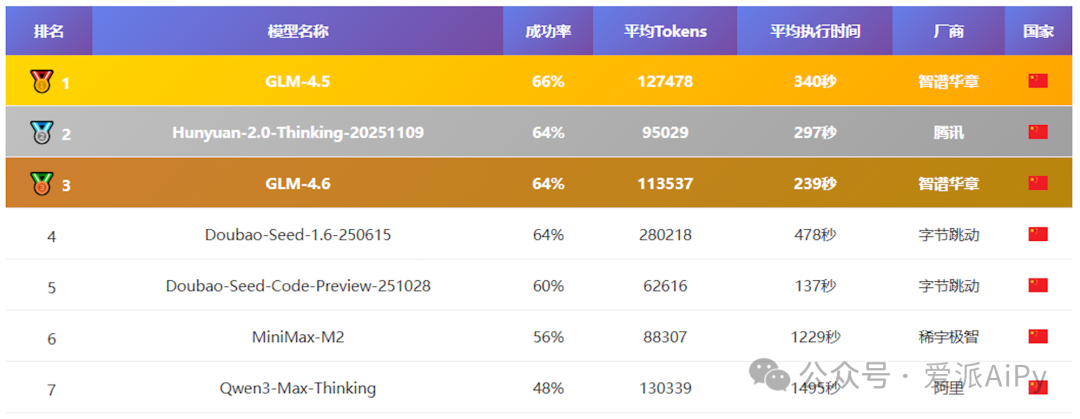Click the 60% success rate cell
Viewport: 1080px width, 419px height.
click(x=548, y=285)
